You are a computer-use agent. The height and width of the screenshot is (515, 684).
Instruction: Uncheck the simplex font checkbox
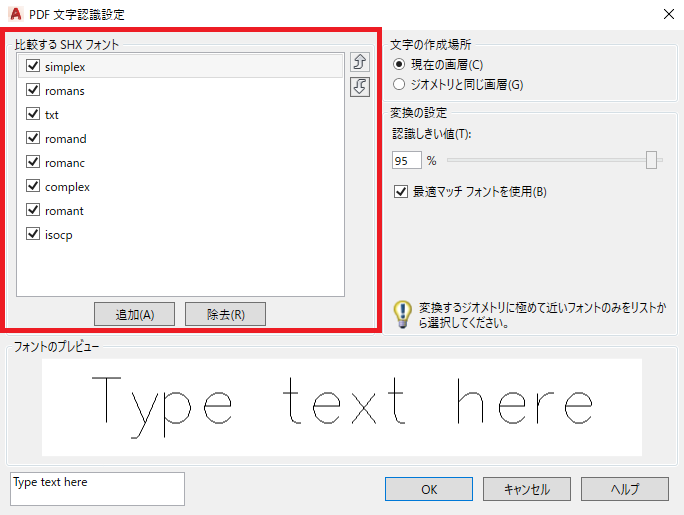33,66
